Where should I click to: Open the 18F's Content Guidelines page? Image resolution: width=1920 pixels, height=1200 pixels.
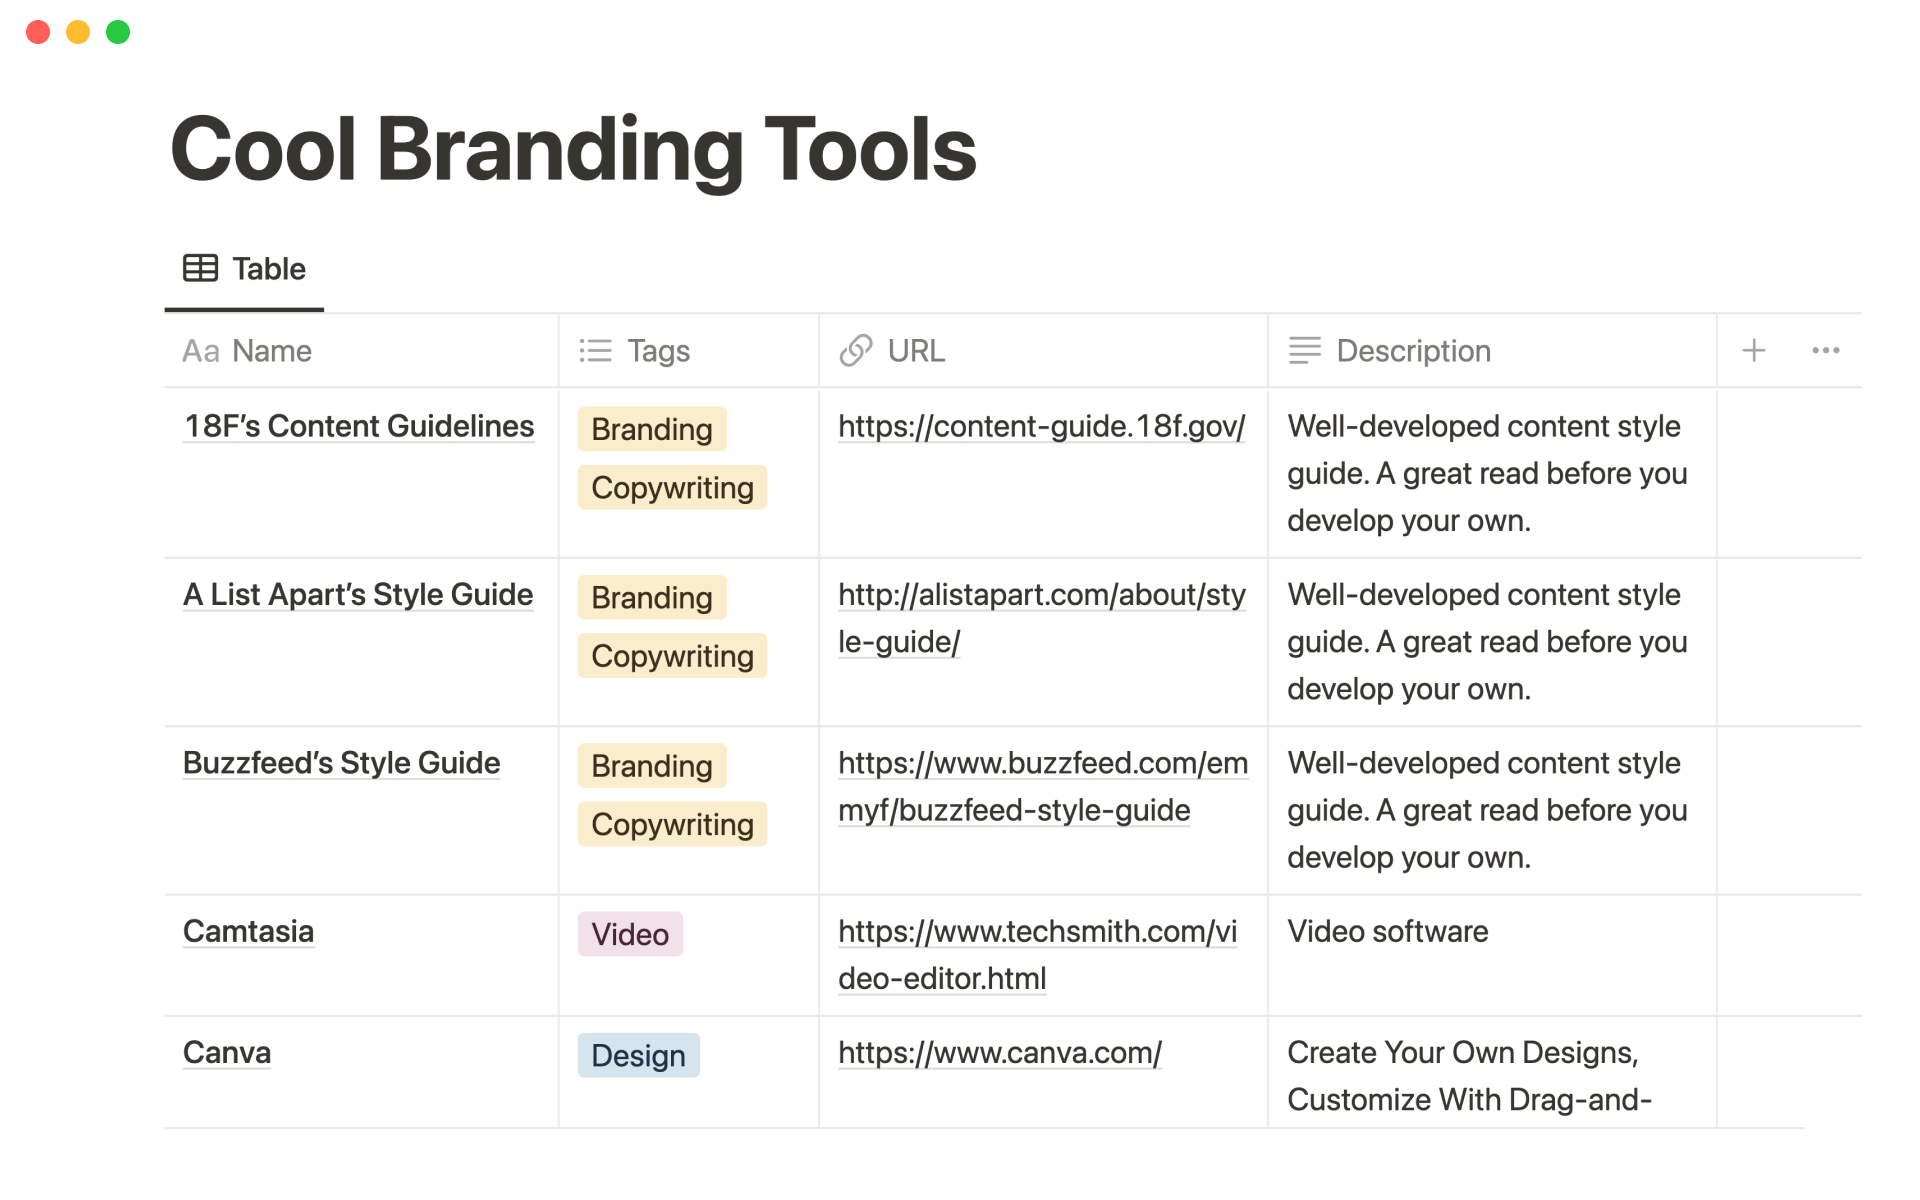point(358,426)
